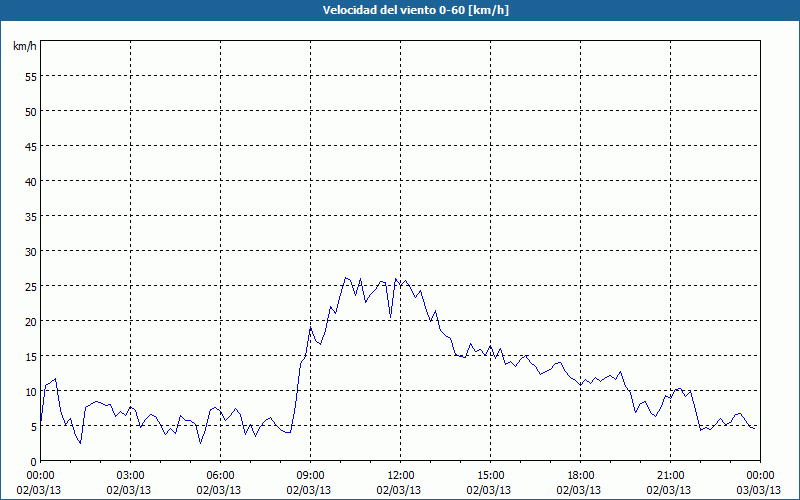This screenshot has height=500, width=800.
Task: Click the 15:00 time axis label
Action: [x=491, y=476]
